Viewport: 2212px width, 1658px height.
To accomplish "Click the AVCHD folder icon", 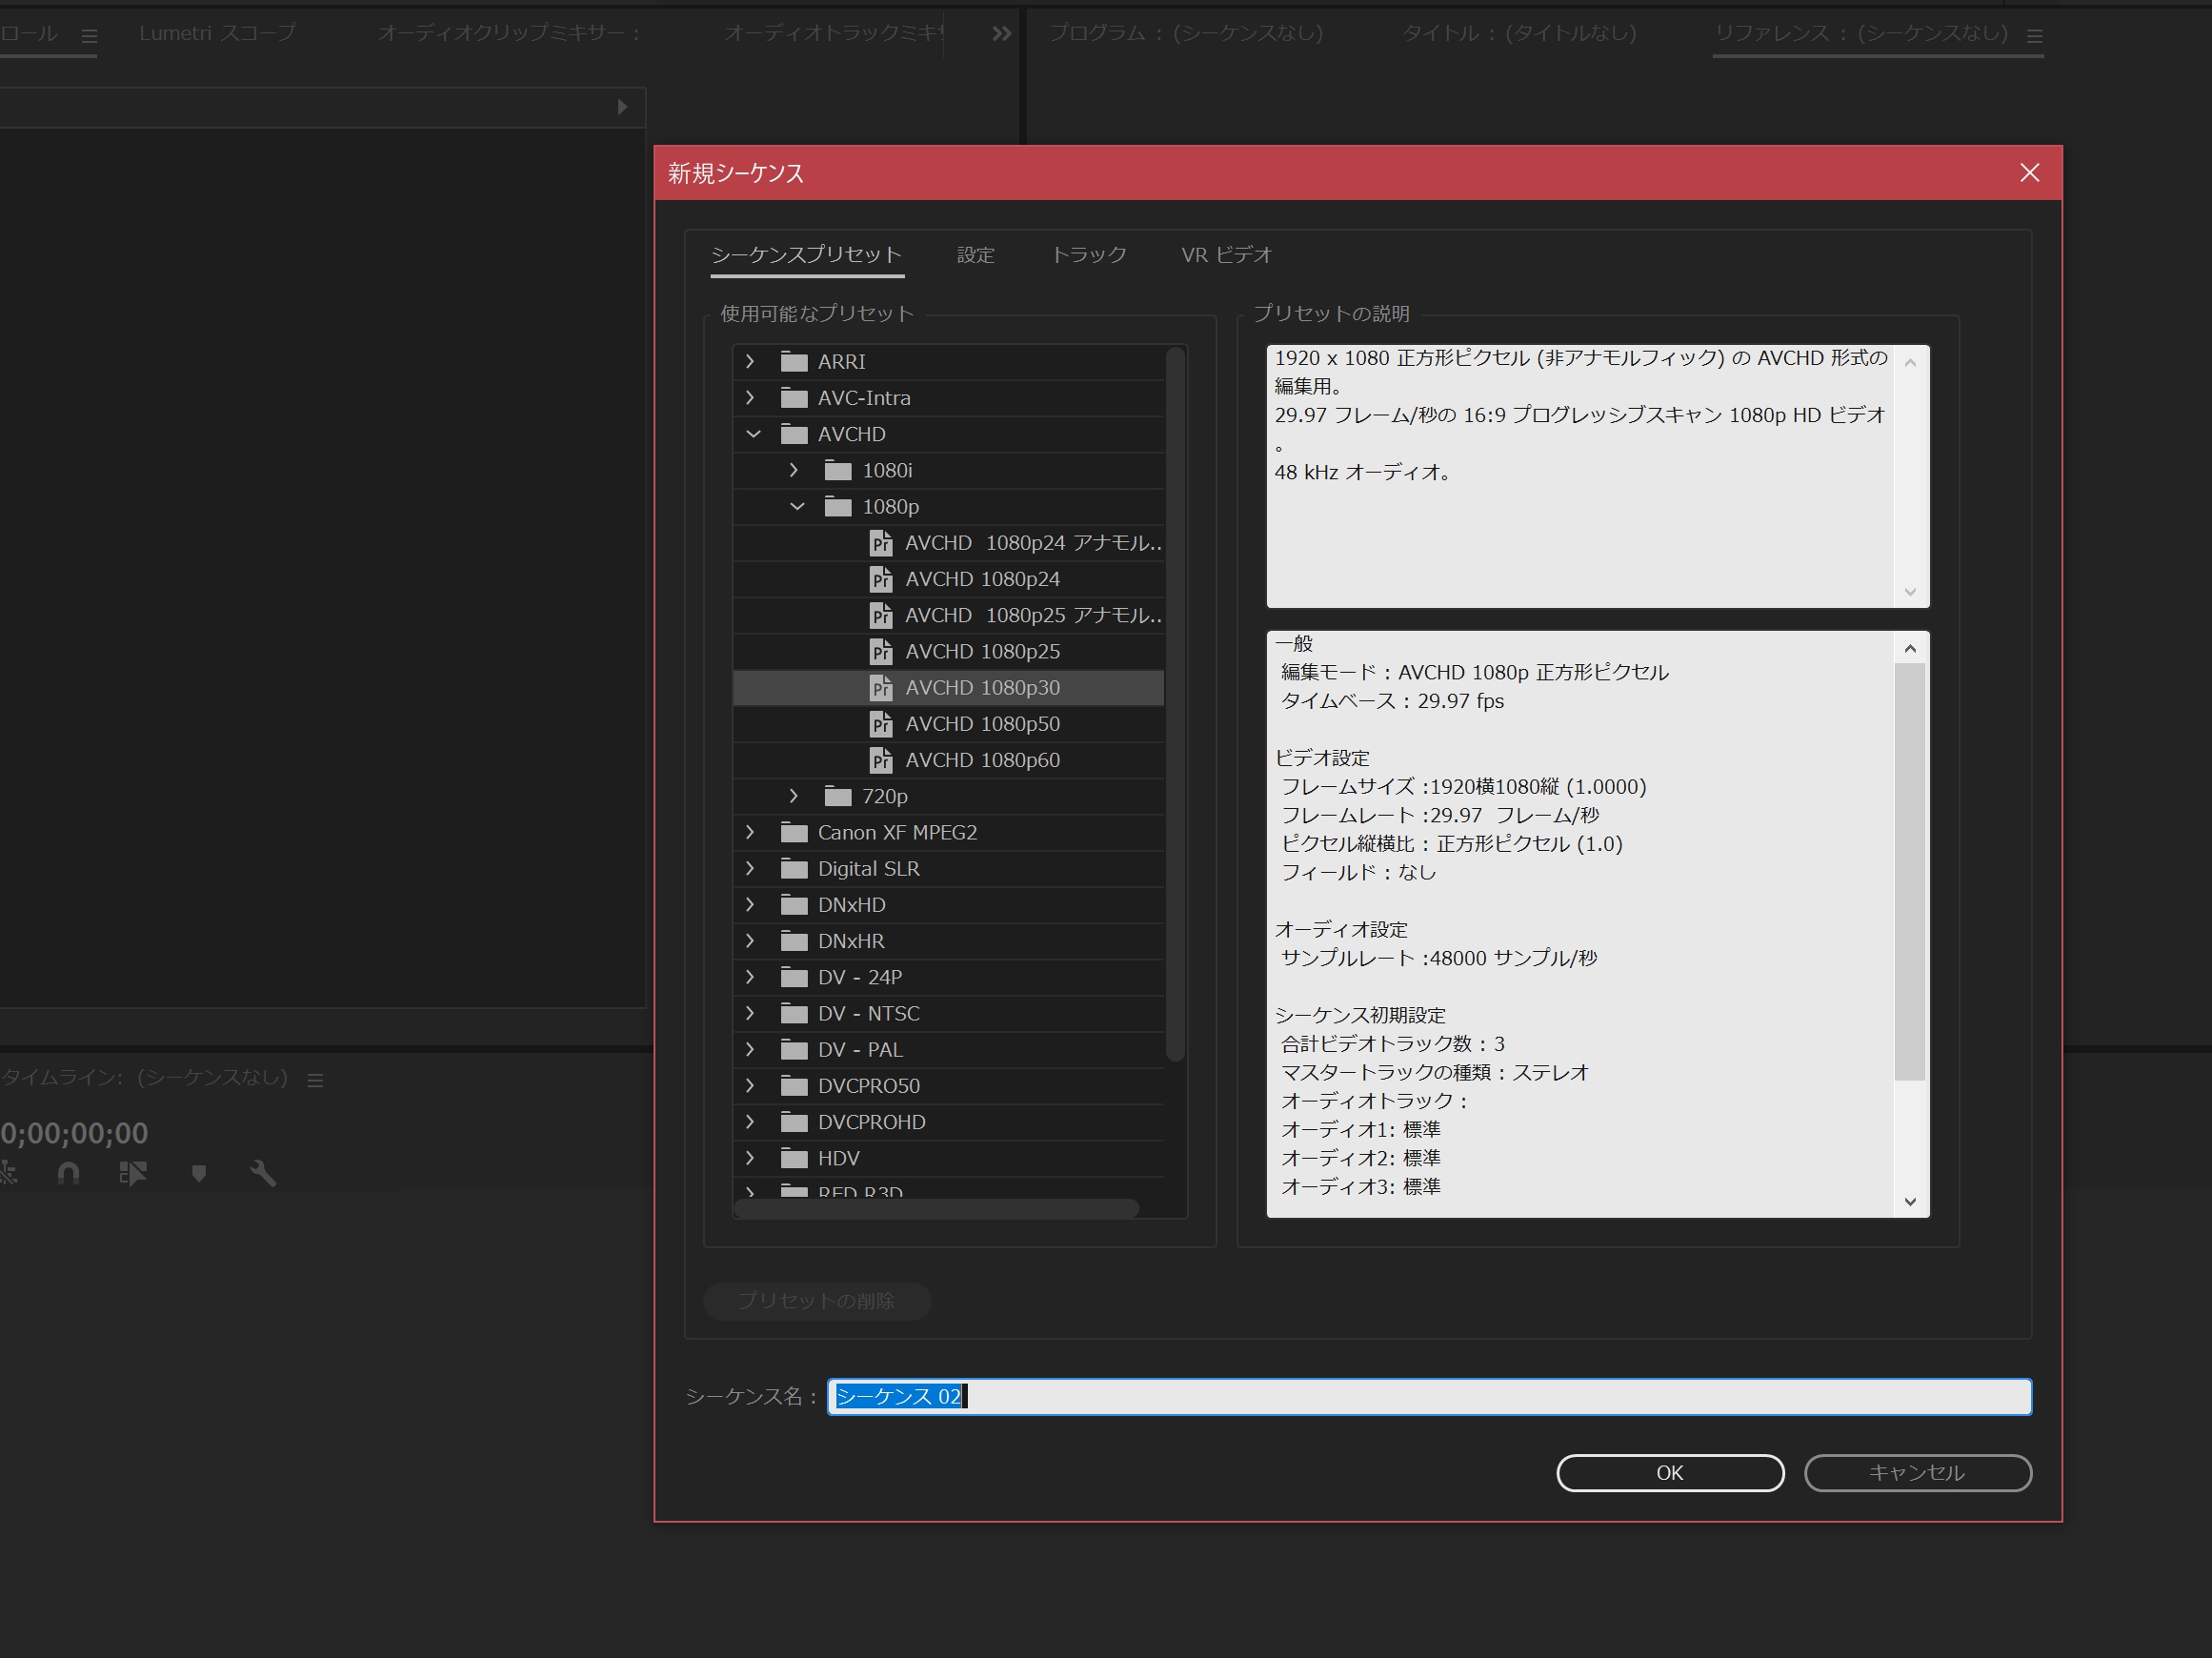I will tap(794, 434).
